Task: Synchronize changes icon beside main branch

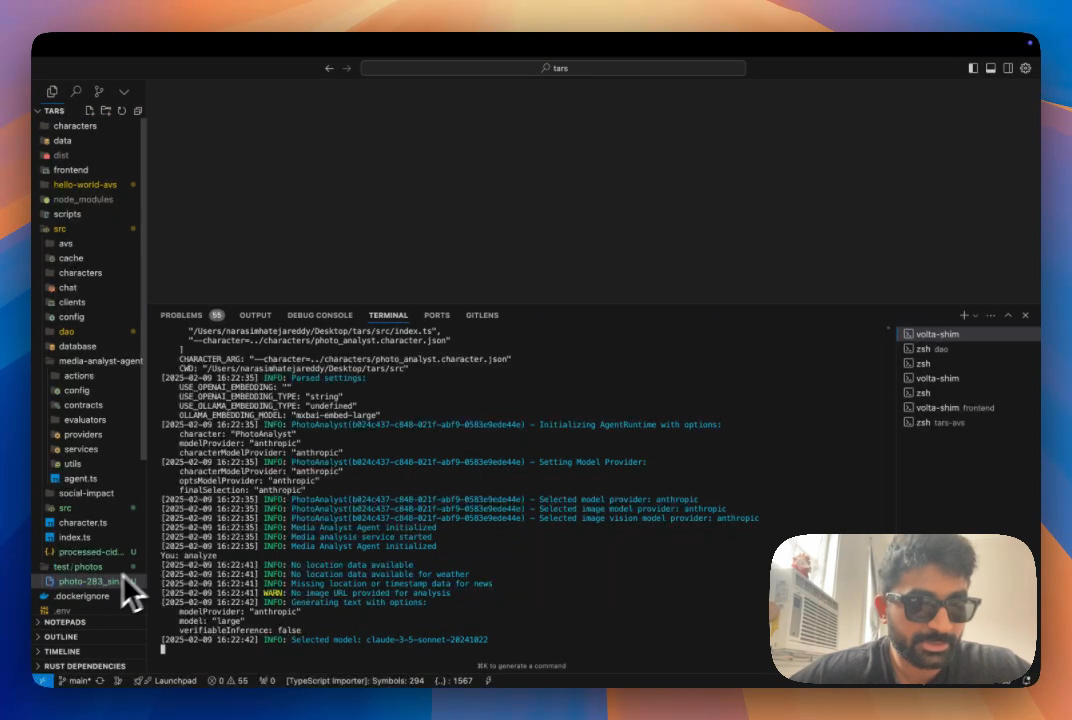Action: click(100, 681)
